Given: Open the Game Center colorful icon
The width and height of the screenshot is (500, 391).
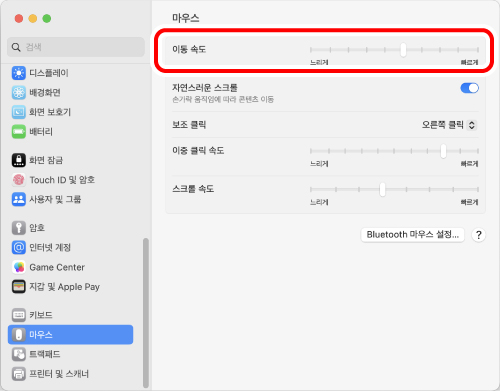Looking at the screenshot, I should pos(19,267).
